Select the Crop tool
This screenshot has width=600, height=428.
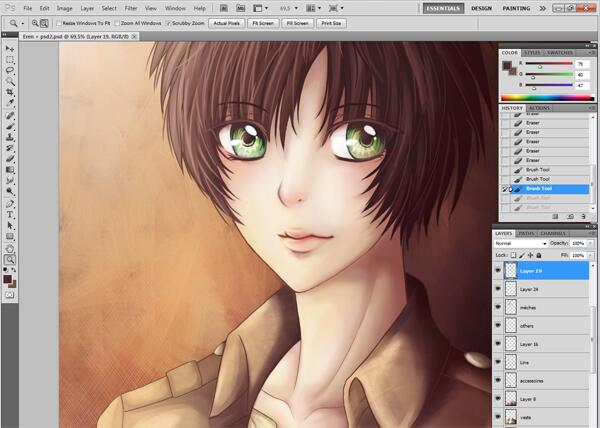click(10, 92)
